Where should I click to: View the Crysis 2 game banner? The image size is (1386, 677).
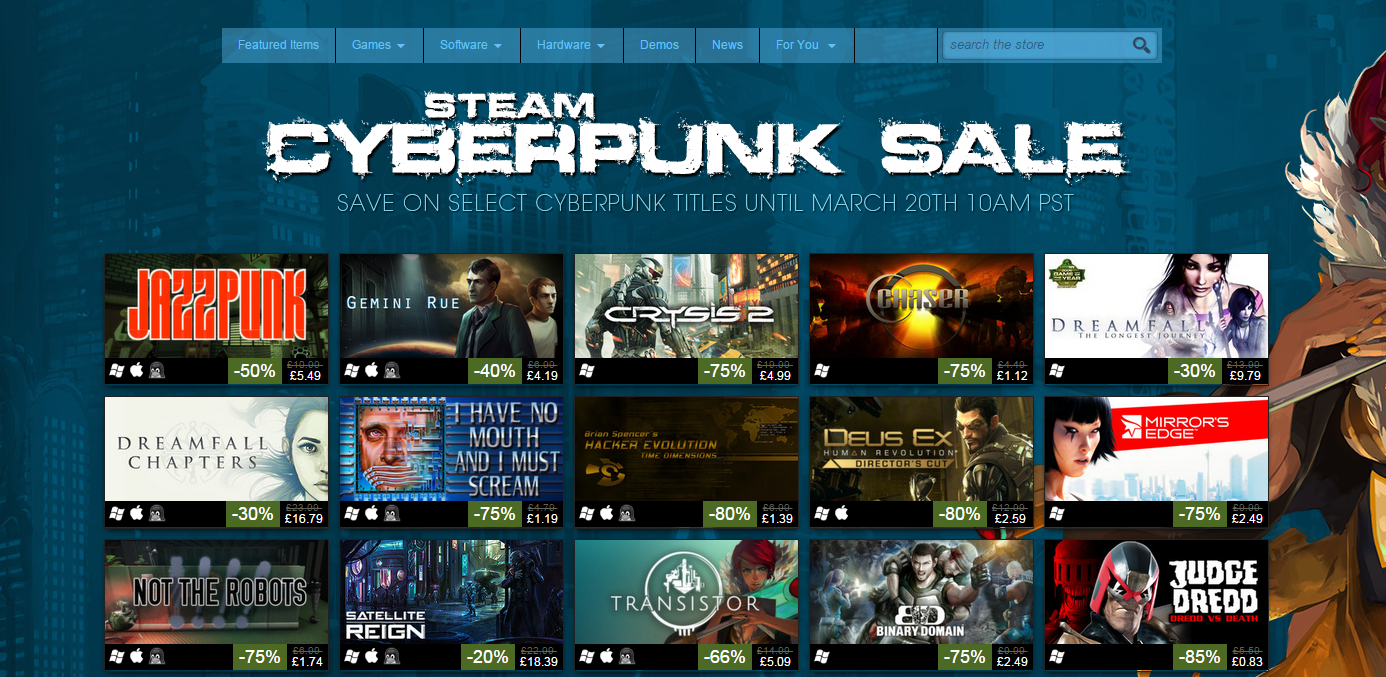(687, 306)
